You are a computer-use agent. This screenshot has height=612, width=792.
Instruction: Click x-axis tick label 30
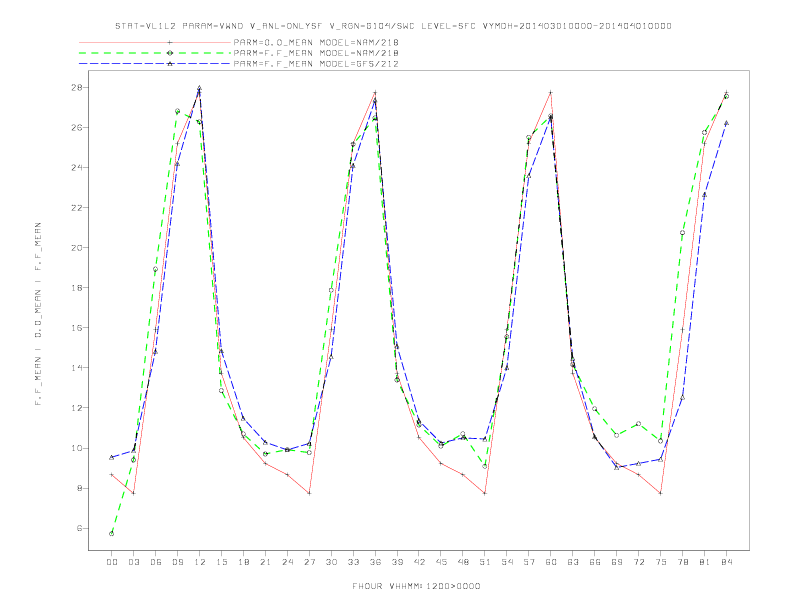(x=331, y=562)
